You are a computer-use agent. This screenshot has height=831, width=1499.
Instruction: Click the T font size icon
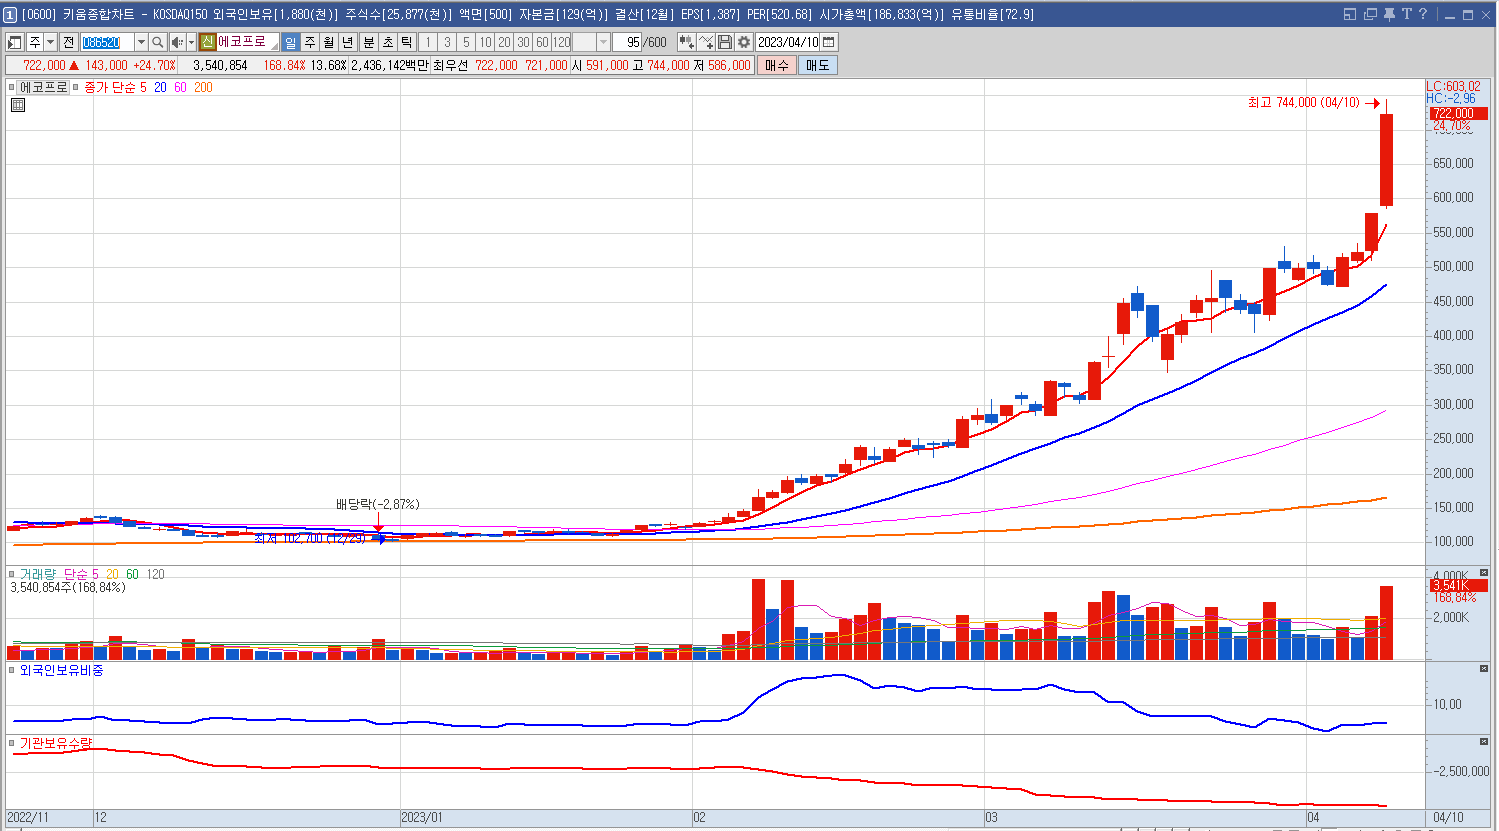pyautogui.click(x=1406, y=14)
